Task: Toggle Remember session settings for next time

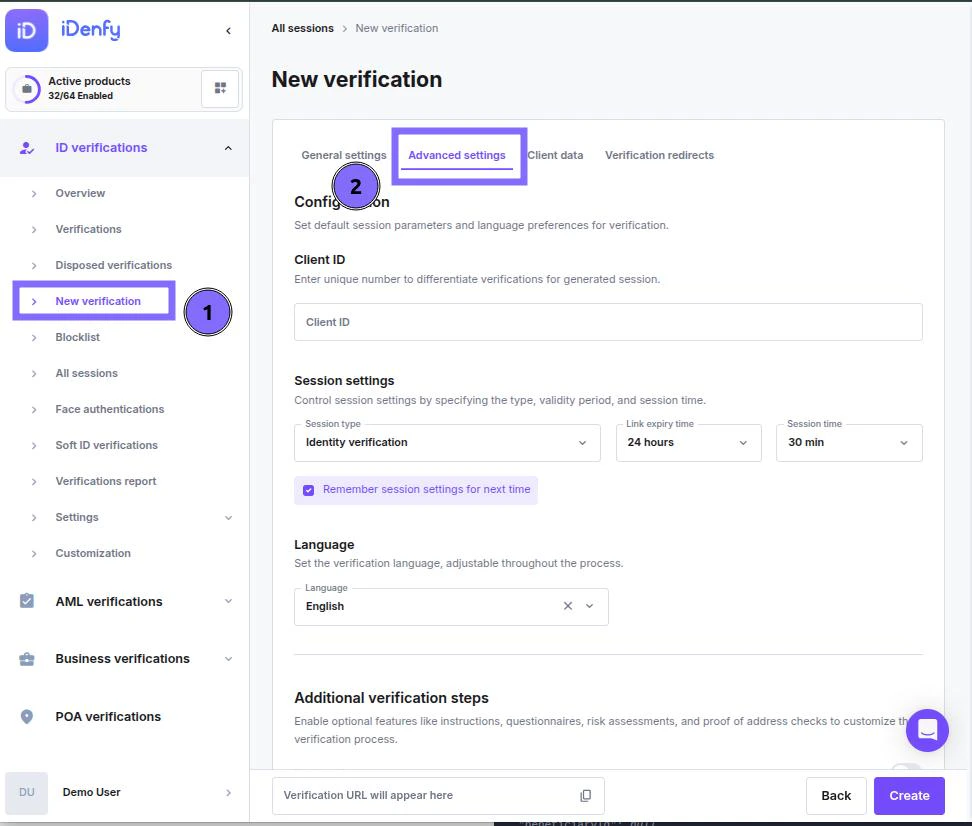Action: click(x=308, y=490)
